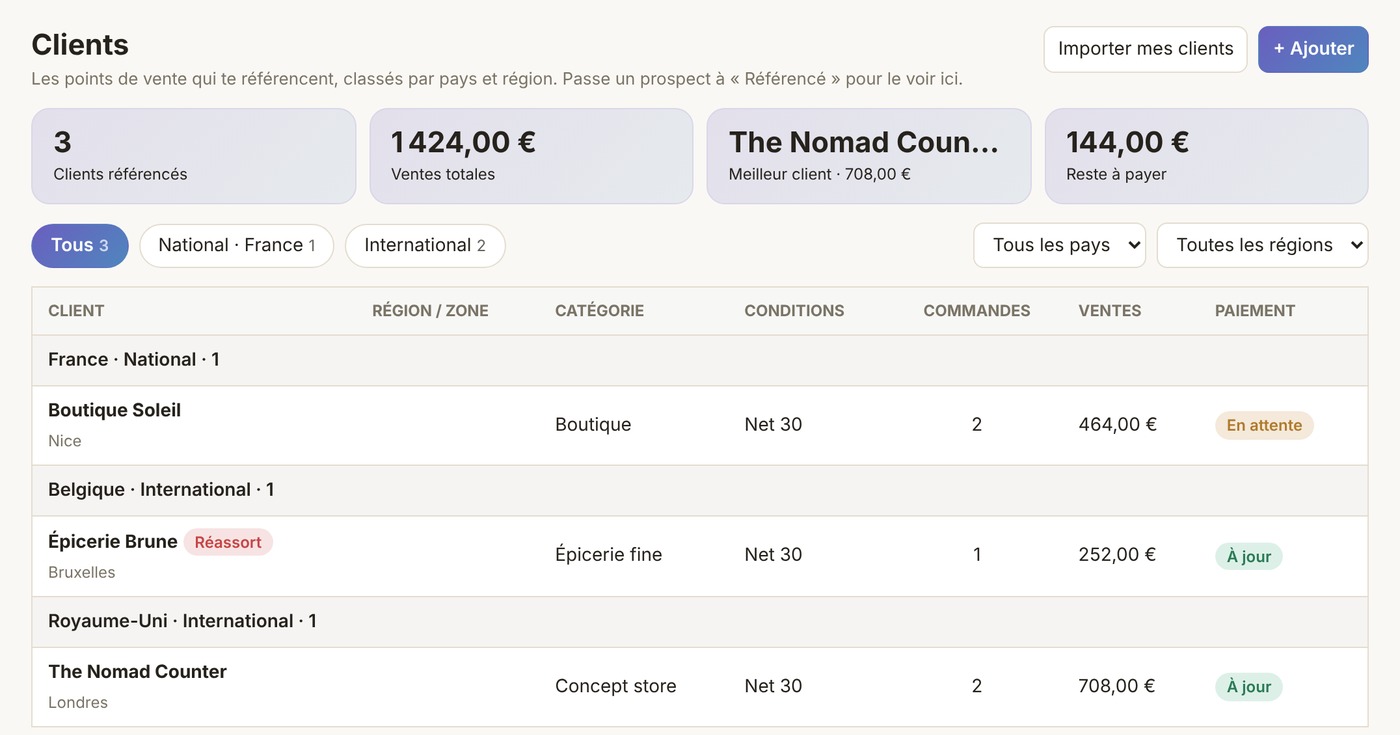Screen dimensions: 1400x735
Task: Open the Tous les pays dropdown
Action: click(x=1059, y=245)
